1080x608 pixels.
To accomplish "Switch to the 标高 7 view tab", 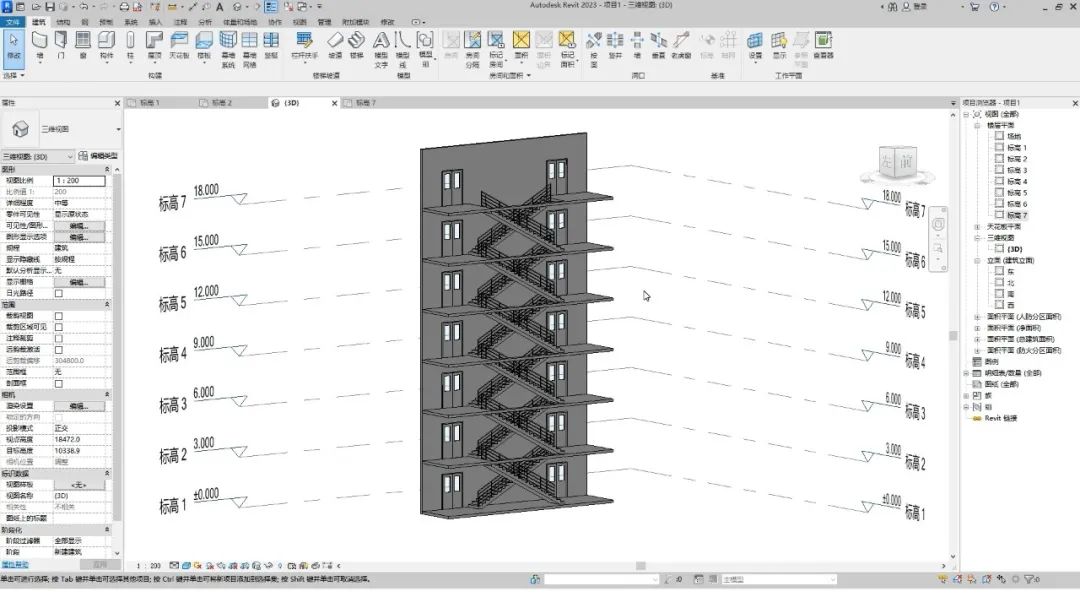I will click(366, 103).
